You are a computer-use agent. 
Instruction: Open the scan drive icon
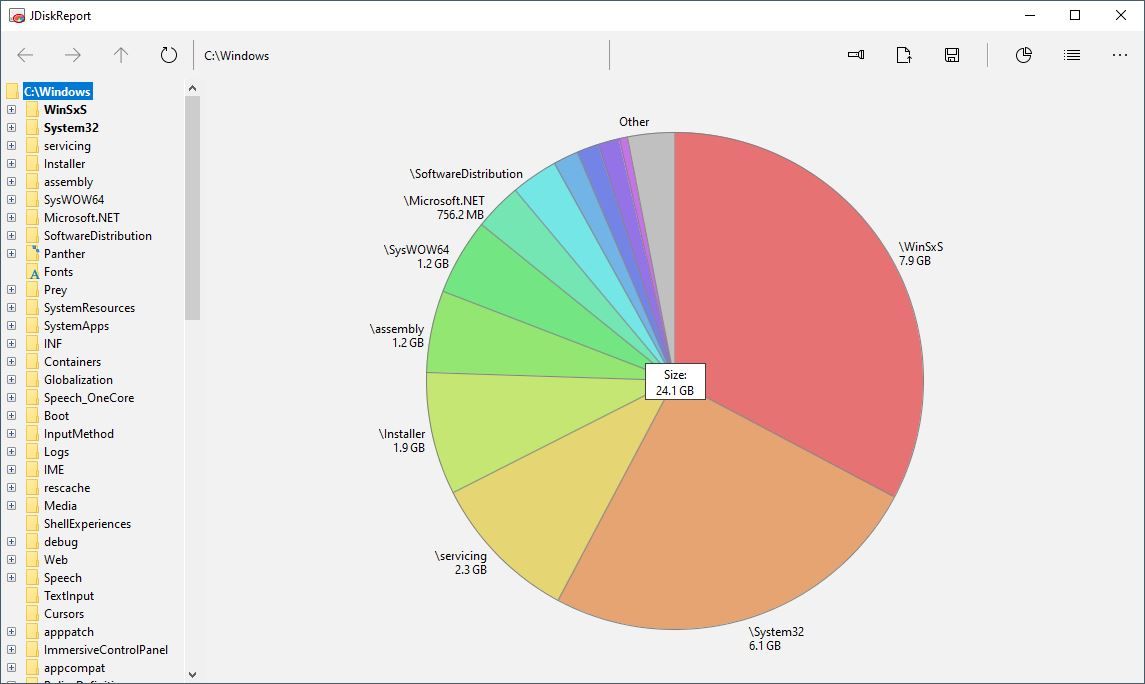coord(856,55)
